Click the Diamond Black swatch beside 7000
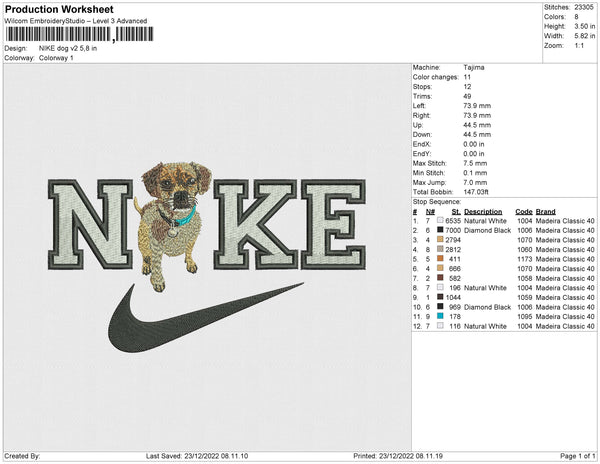The width and height of the screenshot is (600, 464). point(440,230)
